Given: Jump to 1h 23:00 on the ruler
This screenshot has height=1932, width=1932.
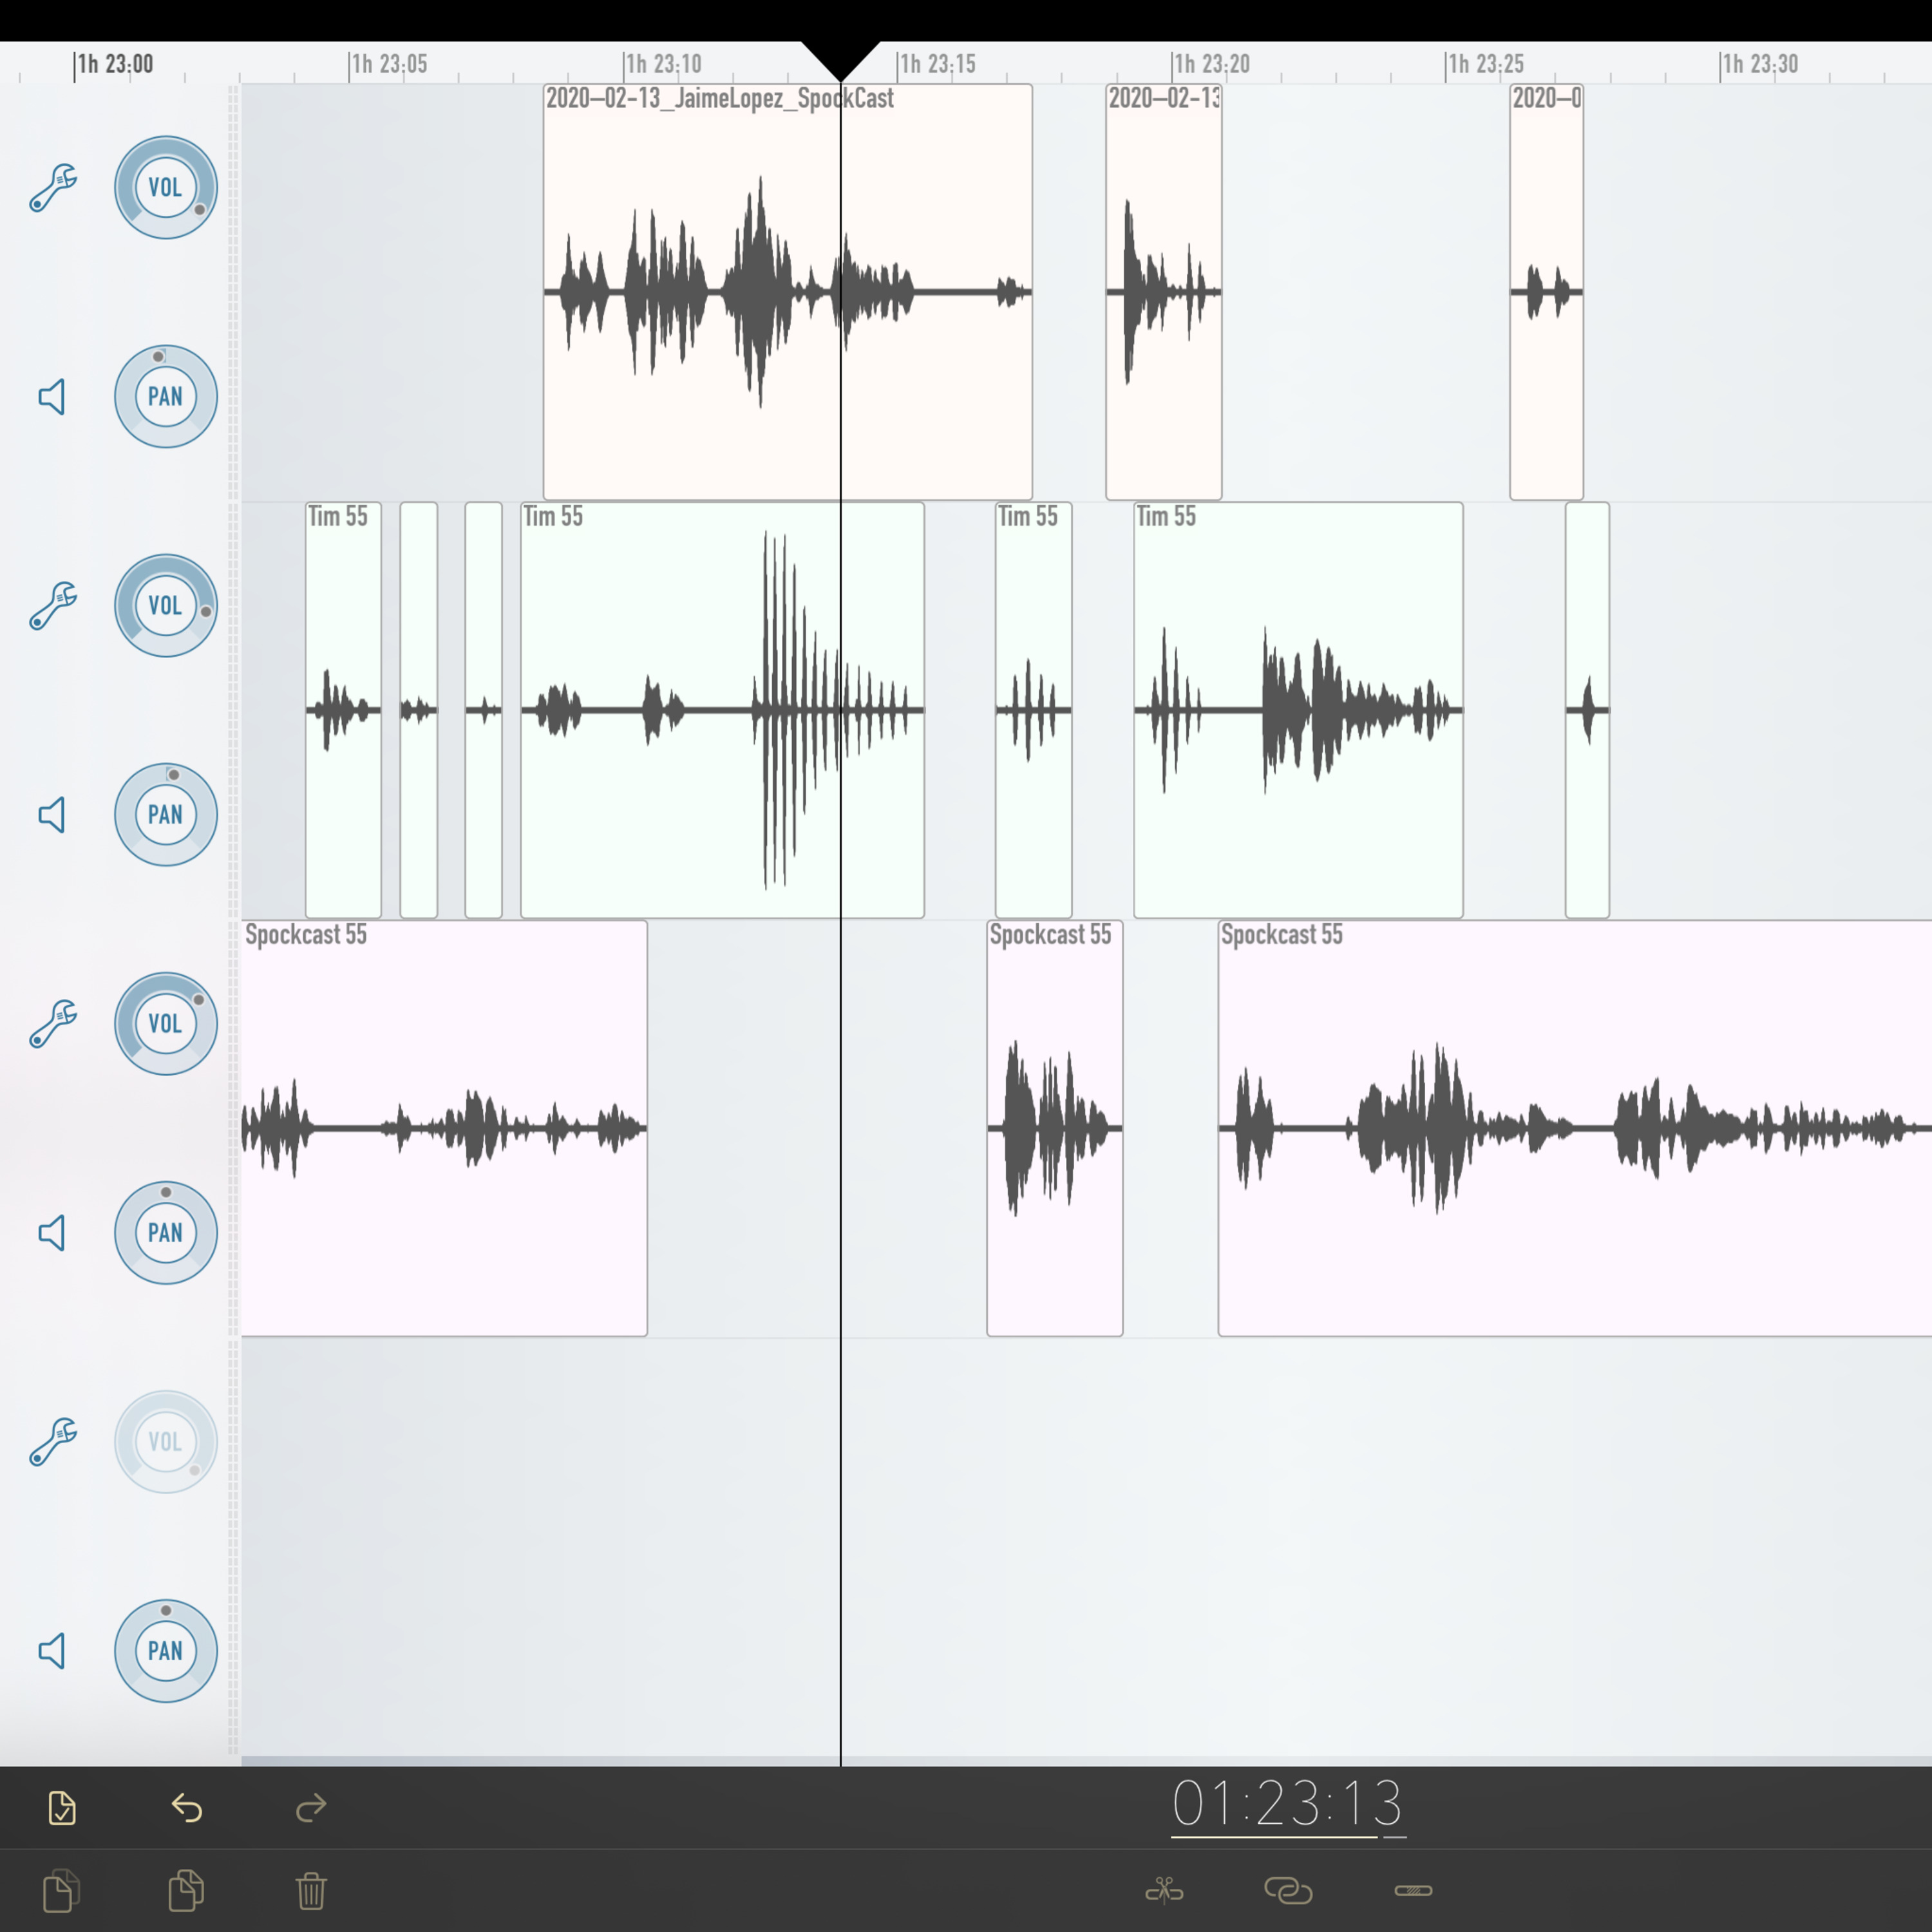Looking at the screenshot, I should pyautogui.click(x=114, y=64).
